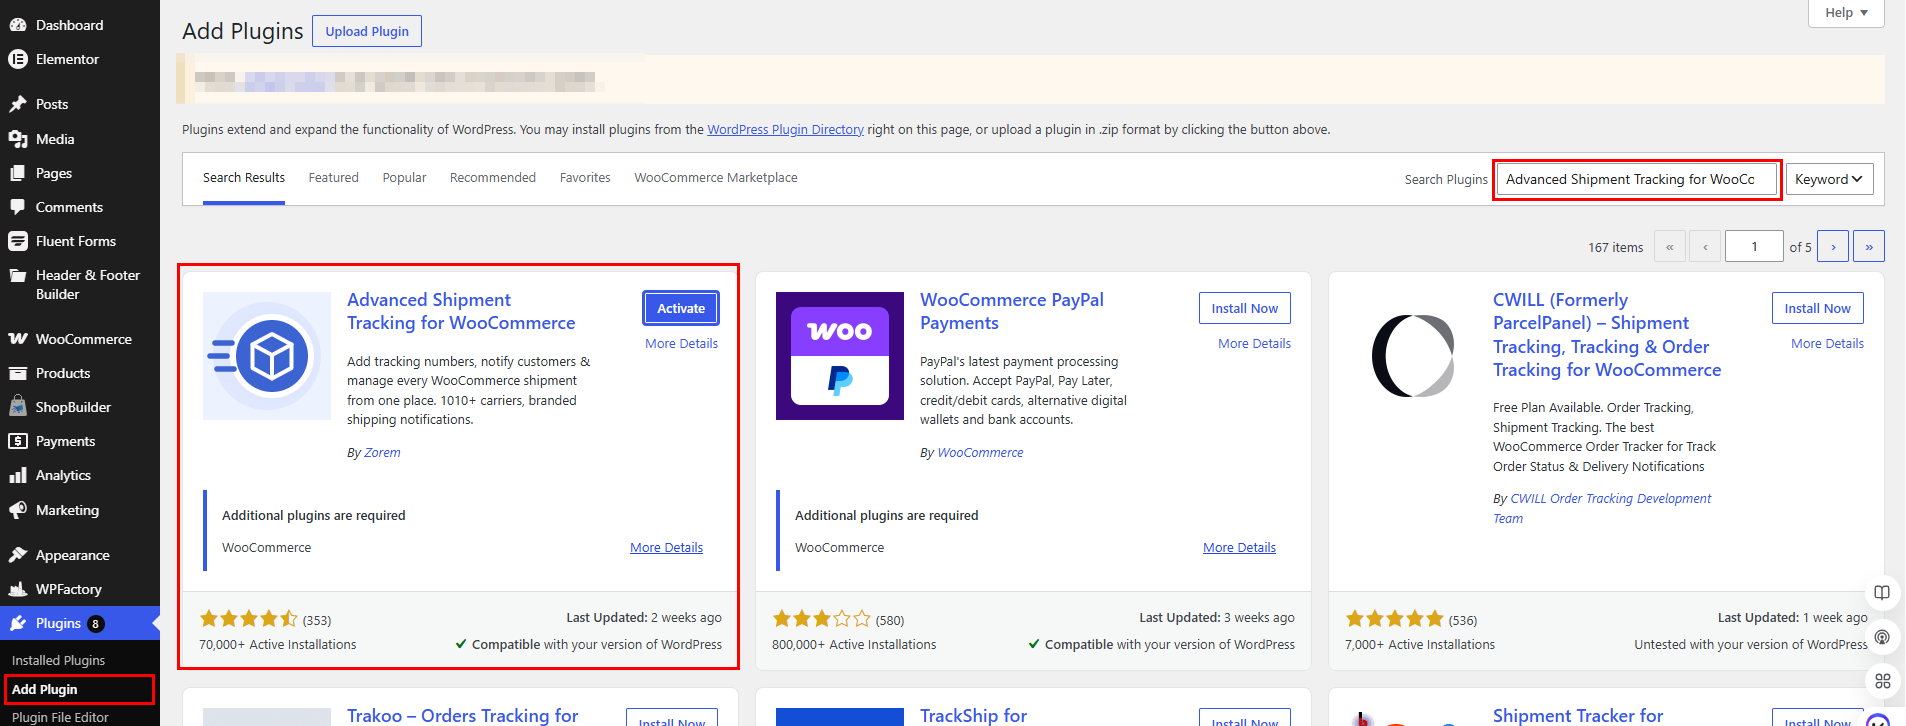Switch to the Popular tab
This screenshot has width=1906, height=726.
point(404,178)
